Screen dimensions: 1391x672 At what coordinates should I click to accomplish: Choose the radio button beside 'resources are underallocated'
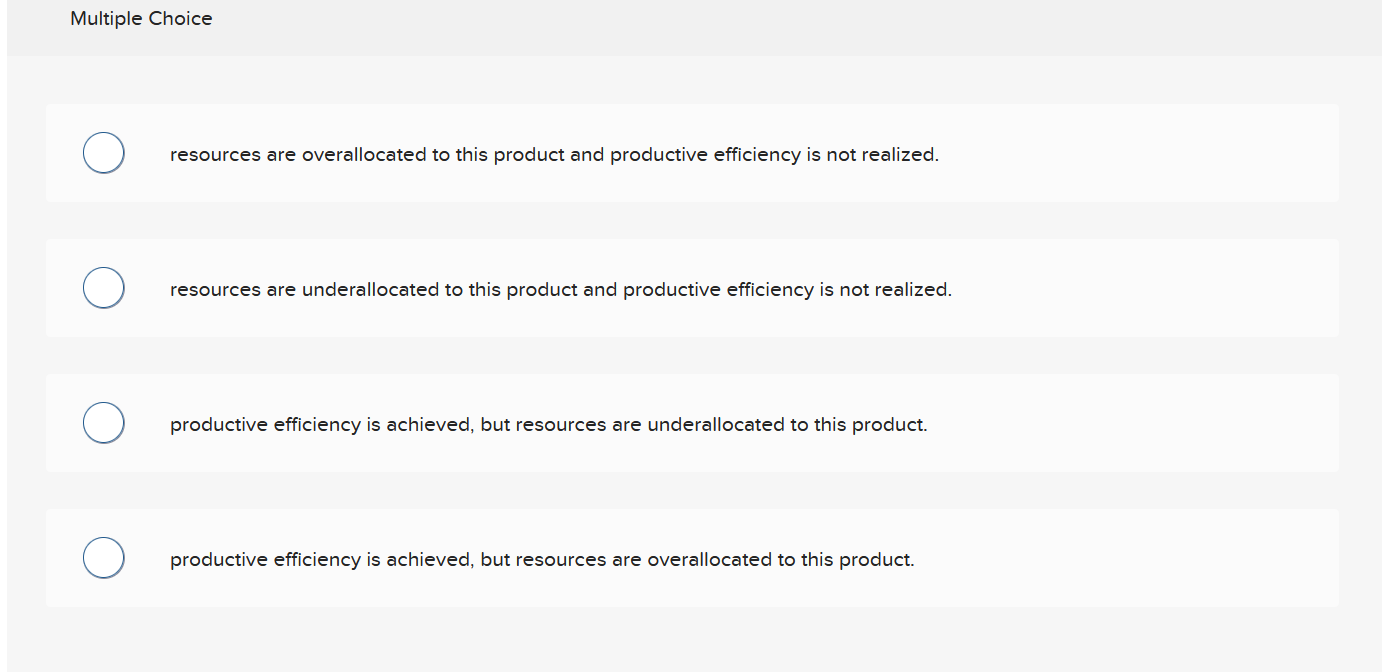103,287
